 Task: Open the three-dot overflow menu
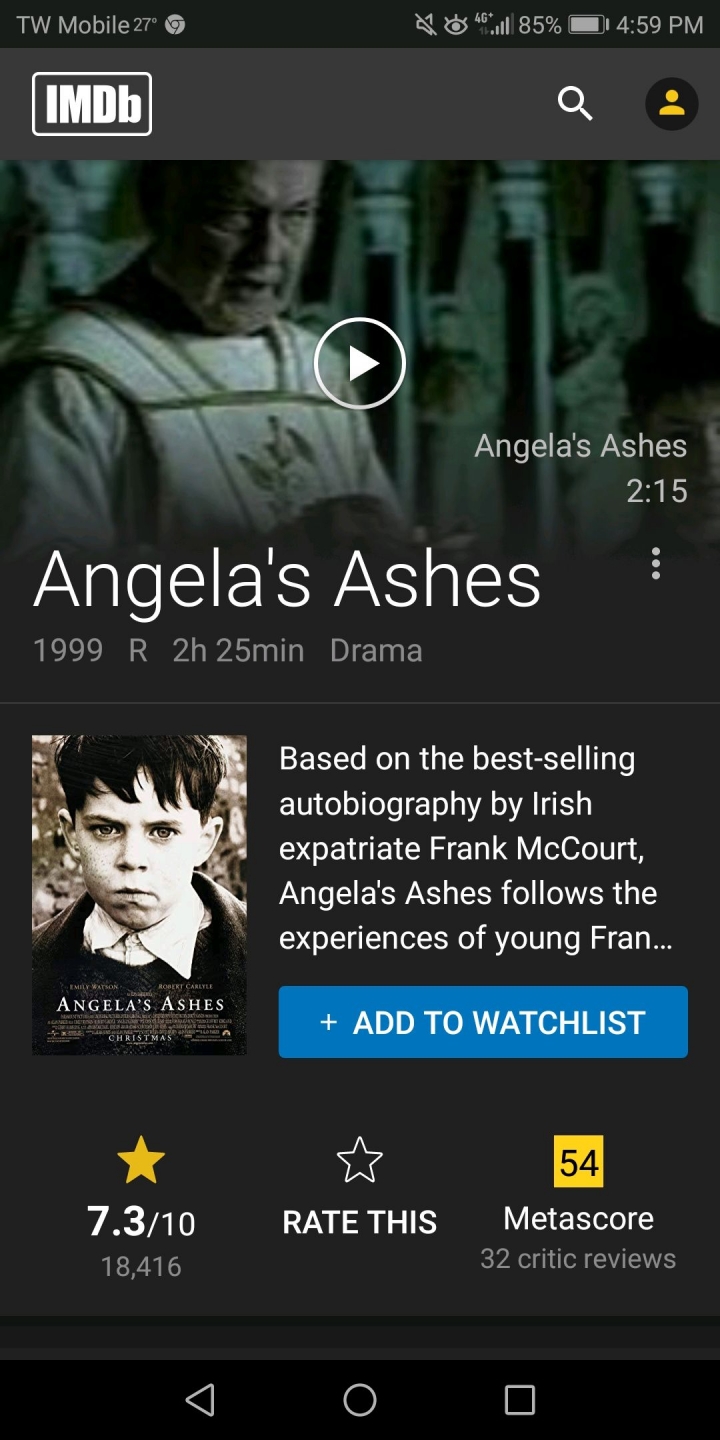coord(656,563)
